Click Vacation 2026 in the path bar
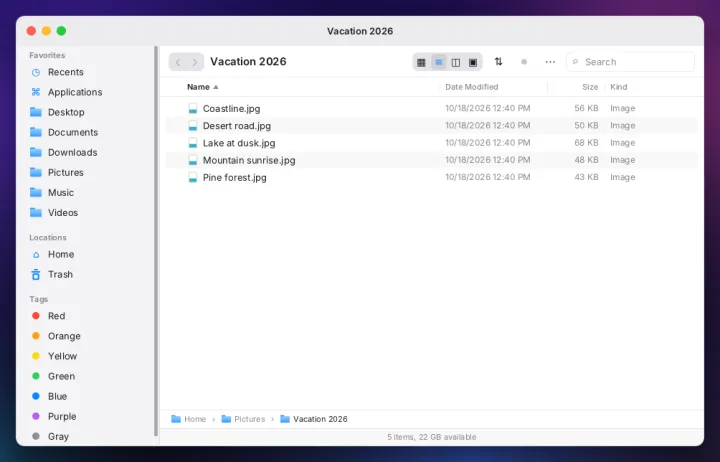Screen dimensions: 720x462 click(x=314, y=419)
